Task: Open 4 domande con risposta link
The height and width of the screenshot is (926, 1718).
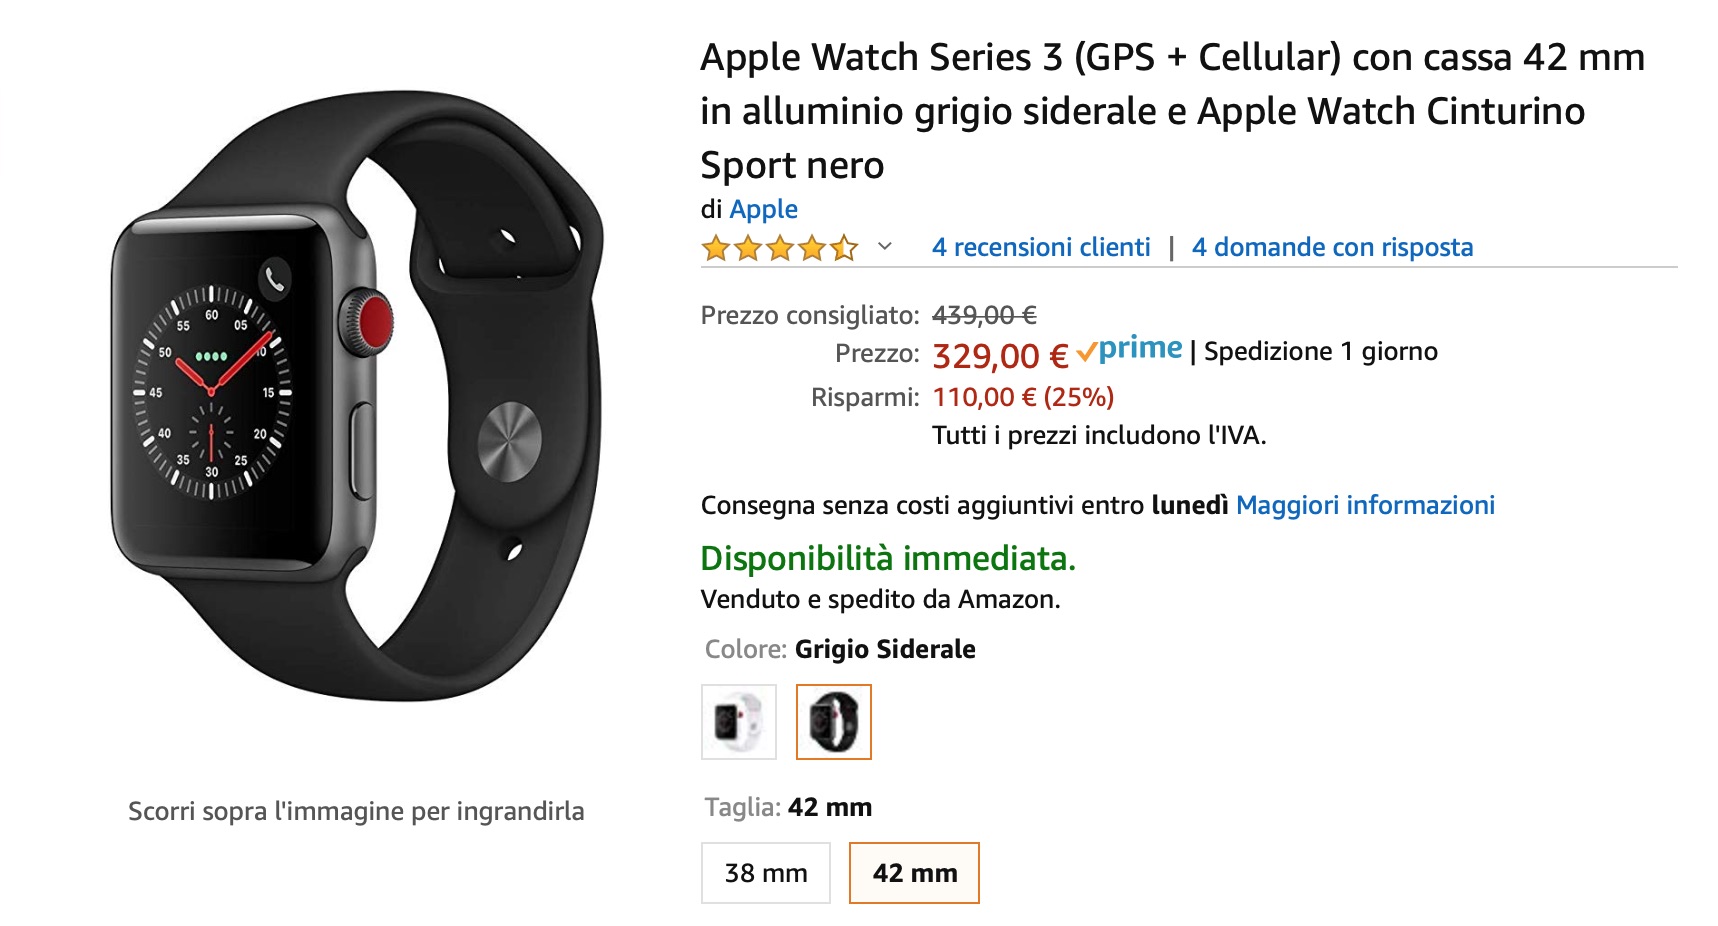Action: [x=1332, y=248]
